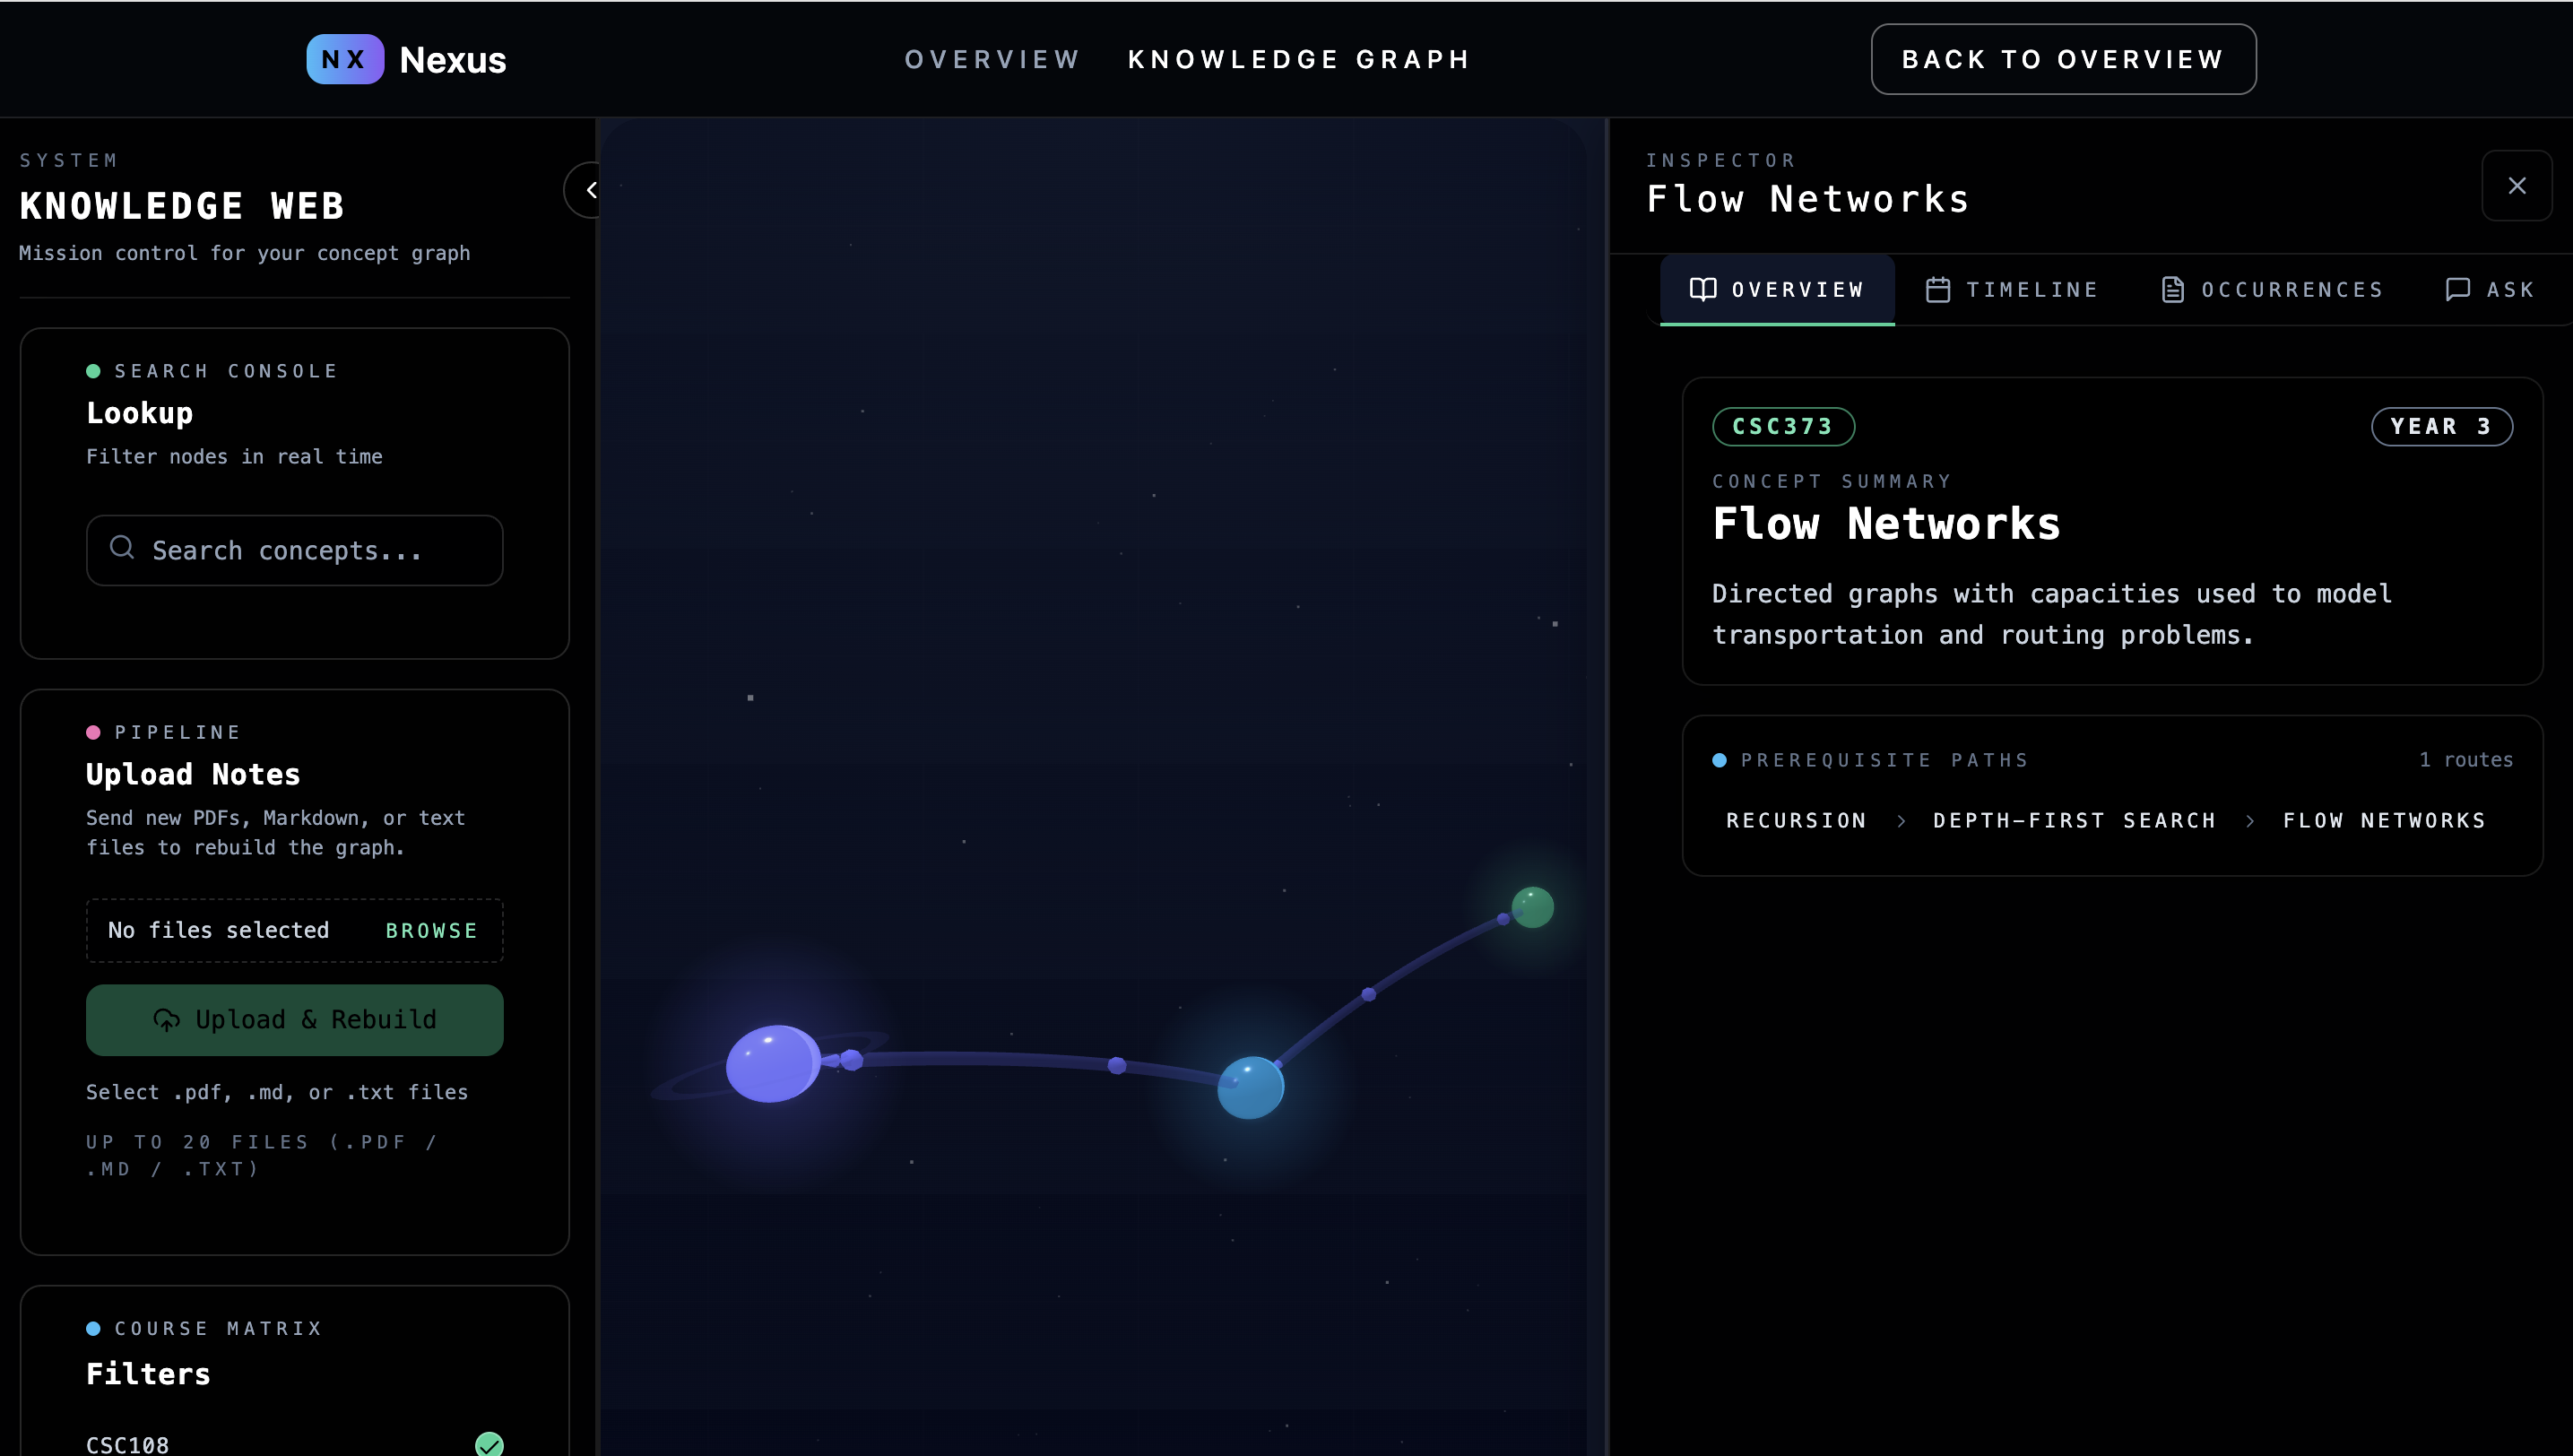Close the Inspector panel
2573x1456 pixels.
[x=2516, y=186]
